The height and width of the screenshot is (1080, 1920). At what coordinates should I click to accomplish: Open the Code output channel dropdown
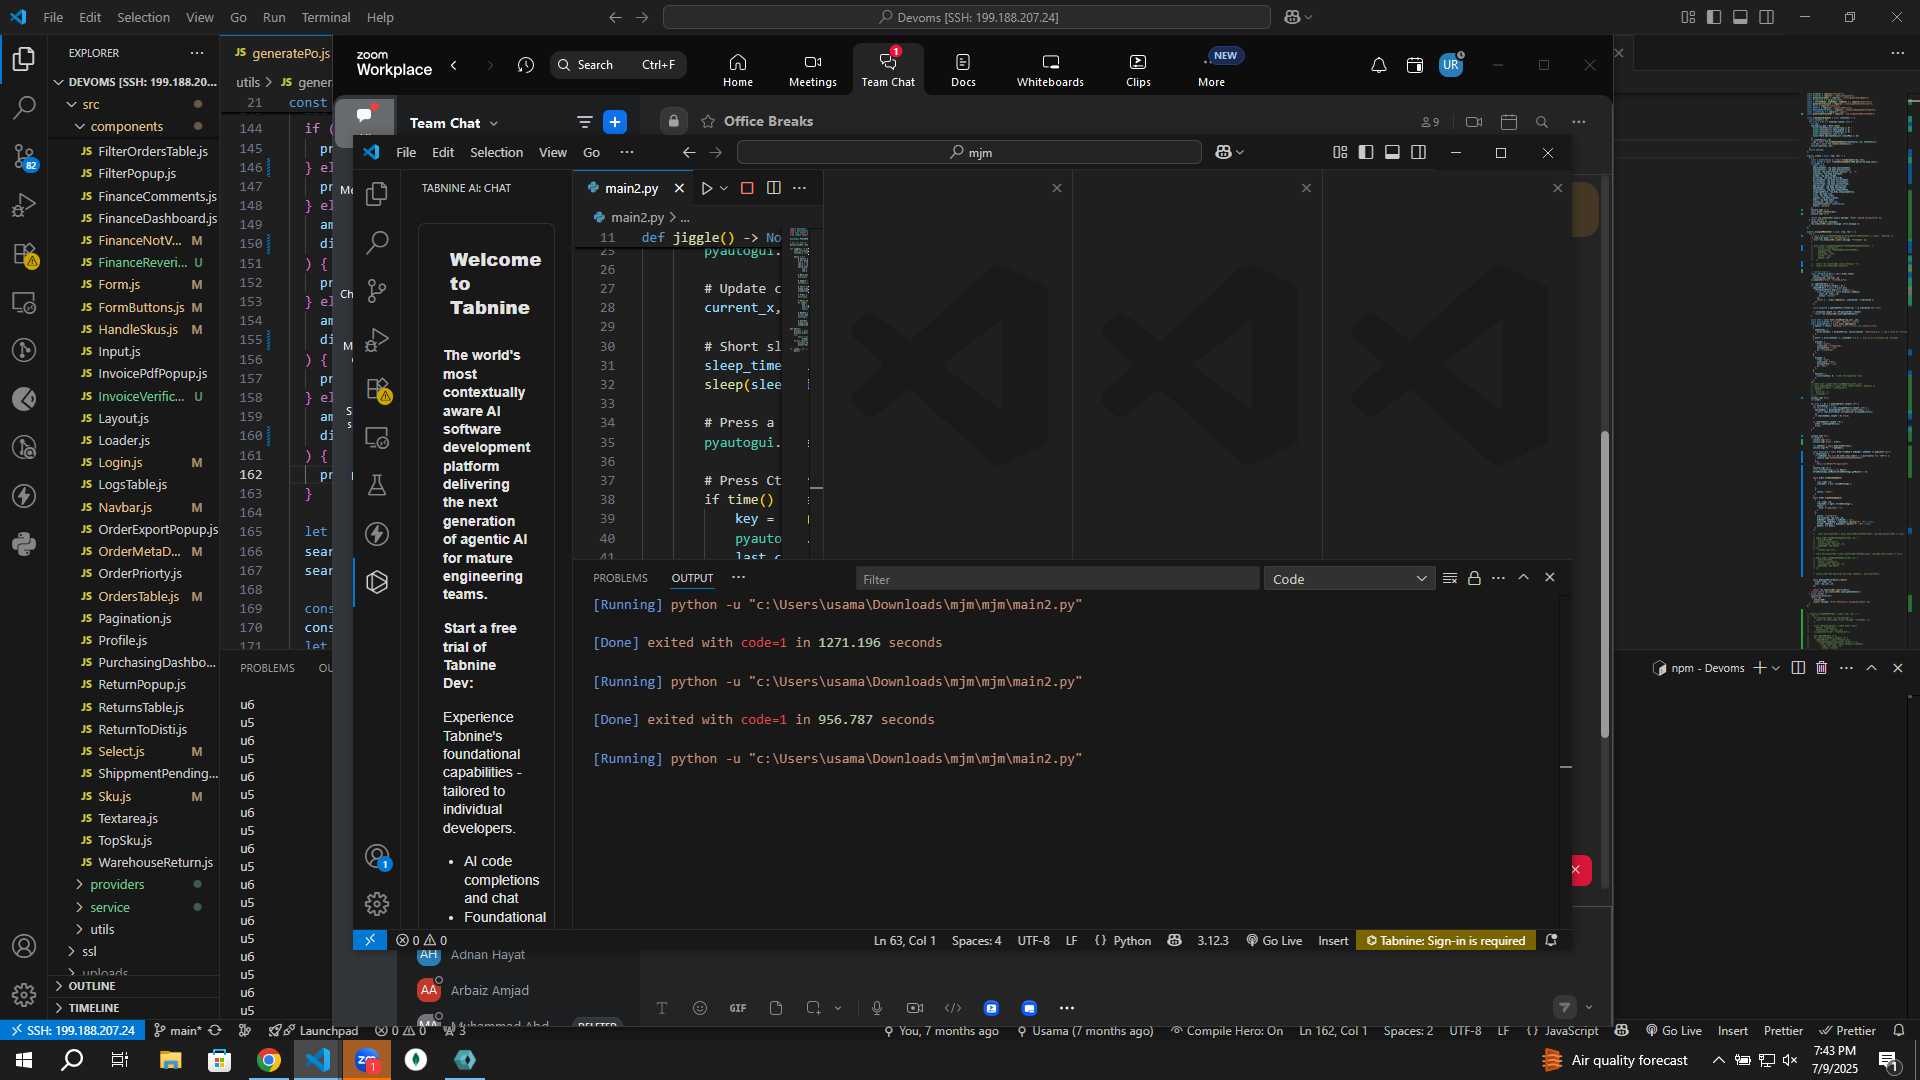[1349, 579]
